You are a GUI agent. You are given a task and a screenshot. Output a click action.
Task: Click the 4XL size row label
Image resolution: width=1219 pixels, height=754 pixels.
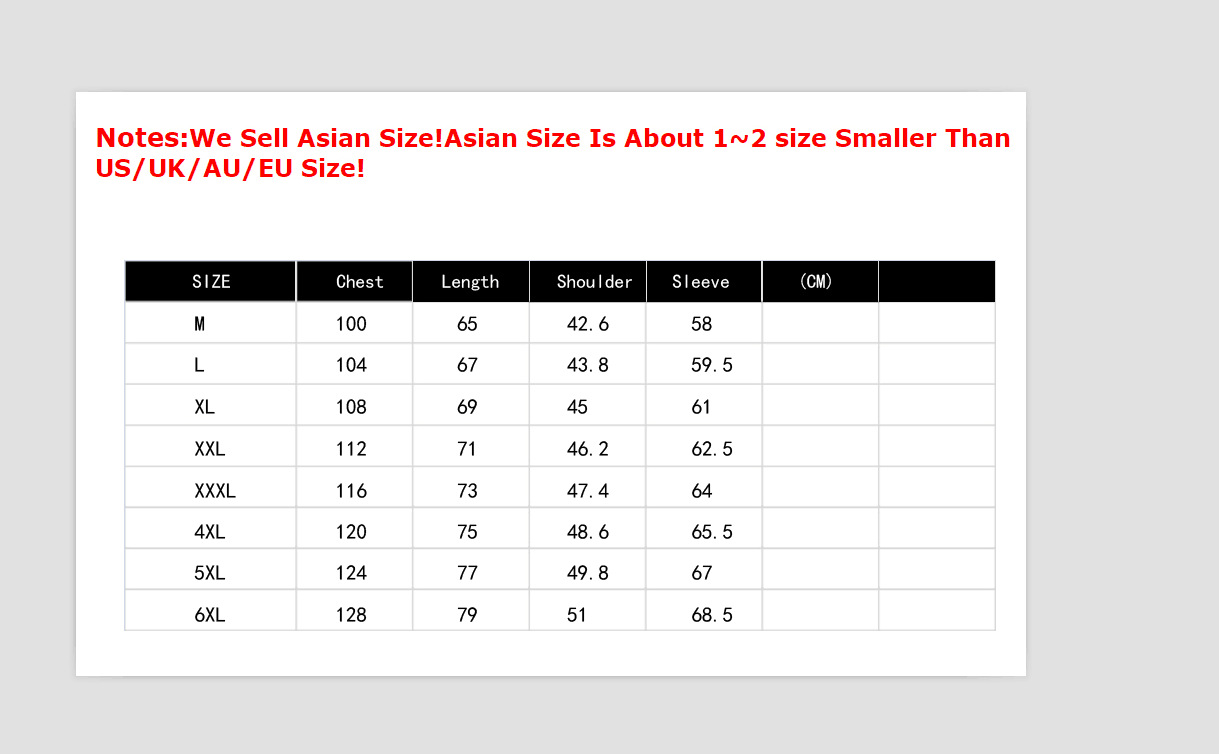[x=210, y=532]
